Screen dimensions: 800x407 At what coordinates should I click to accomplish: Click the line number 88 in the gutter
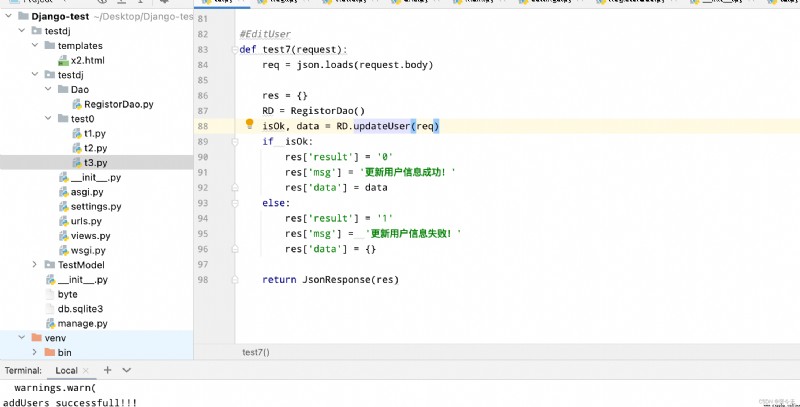coord(203,126)
